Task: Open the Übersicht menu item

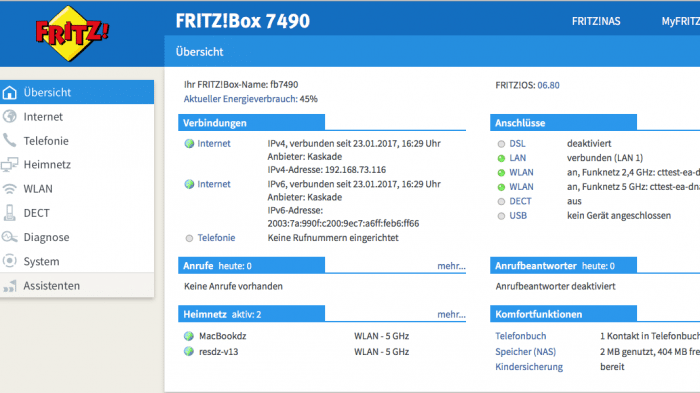Action: tap(77, 92)
